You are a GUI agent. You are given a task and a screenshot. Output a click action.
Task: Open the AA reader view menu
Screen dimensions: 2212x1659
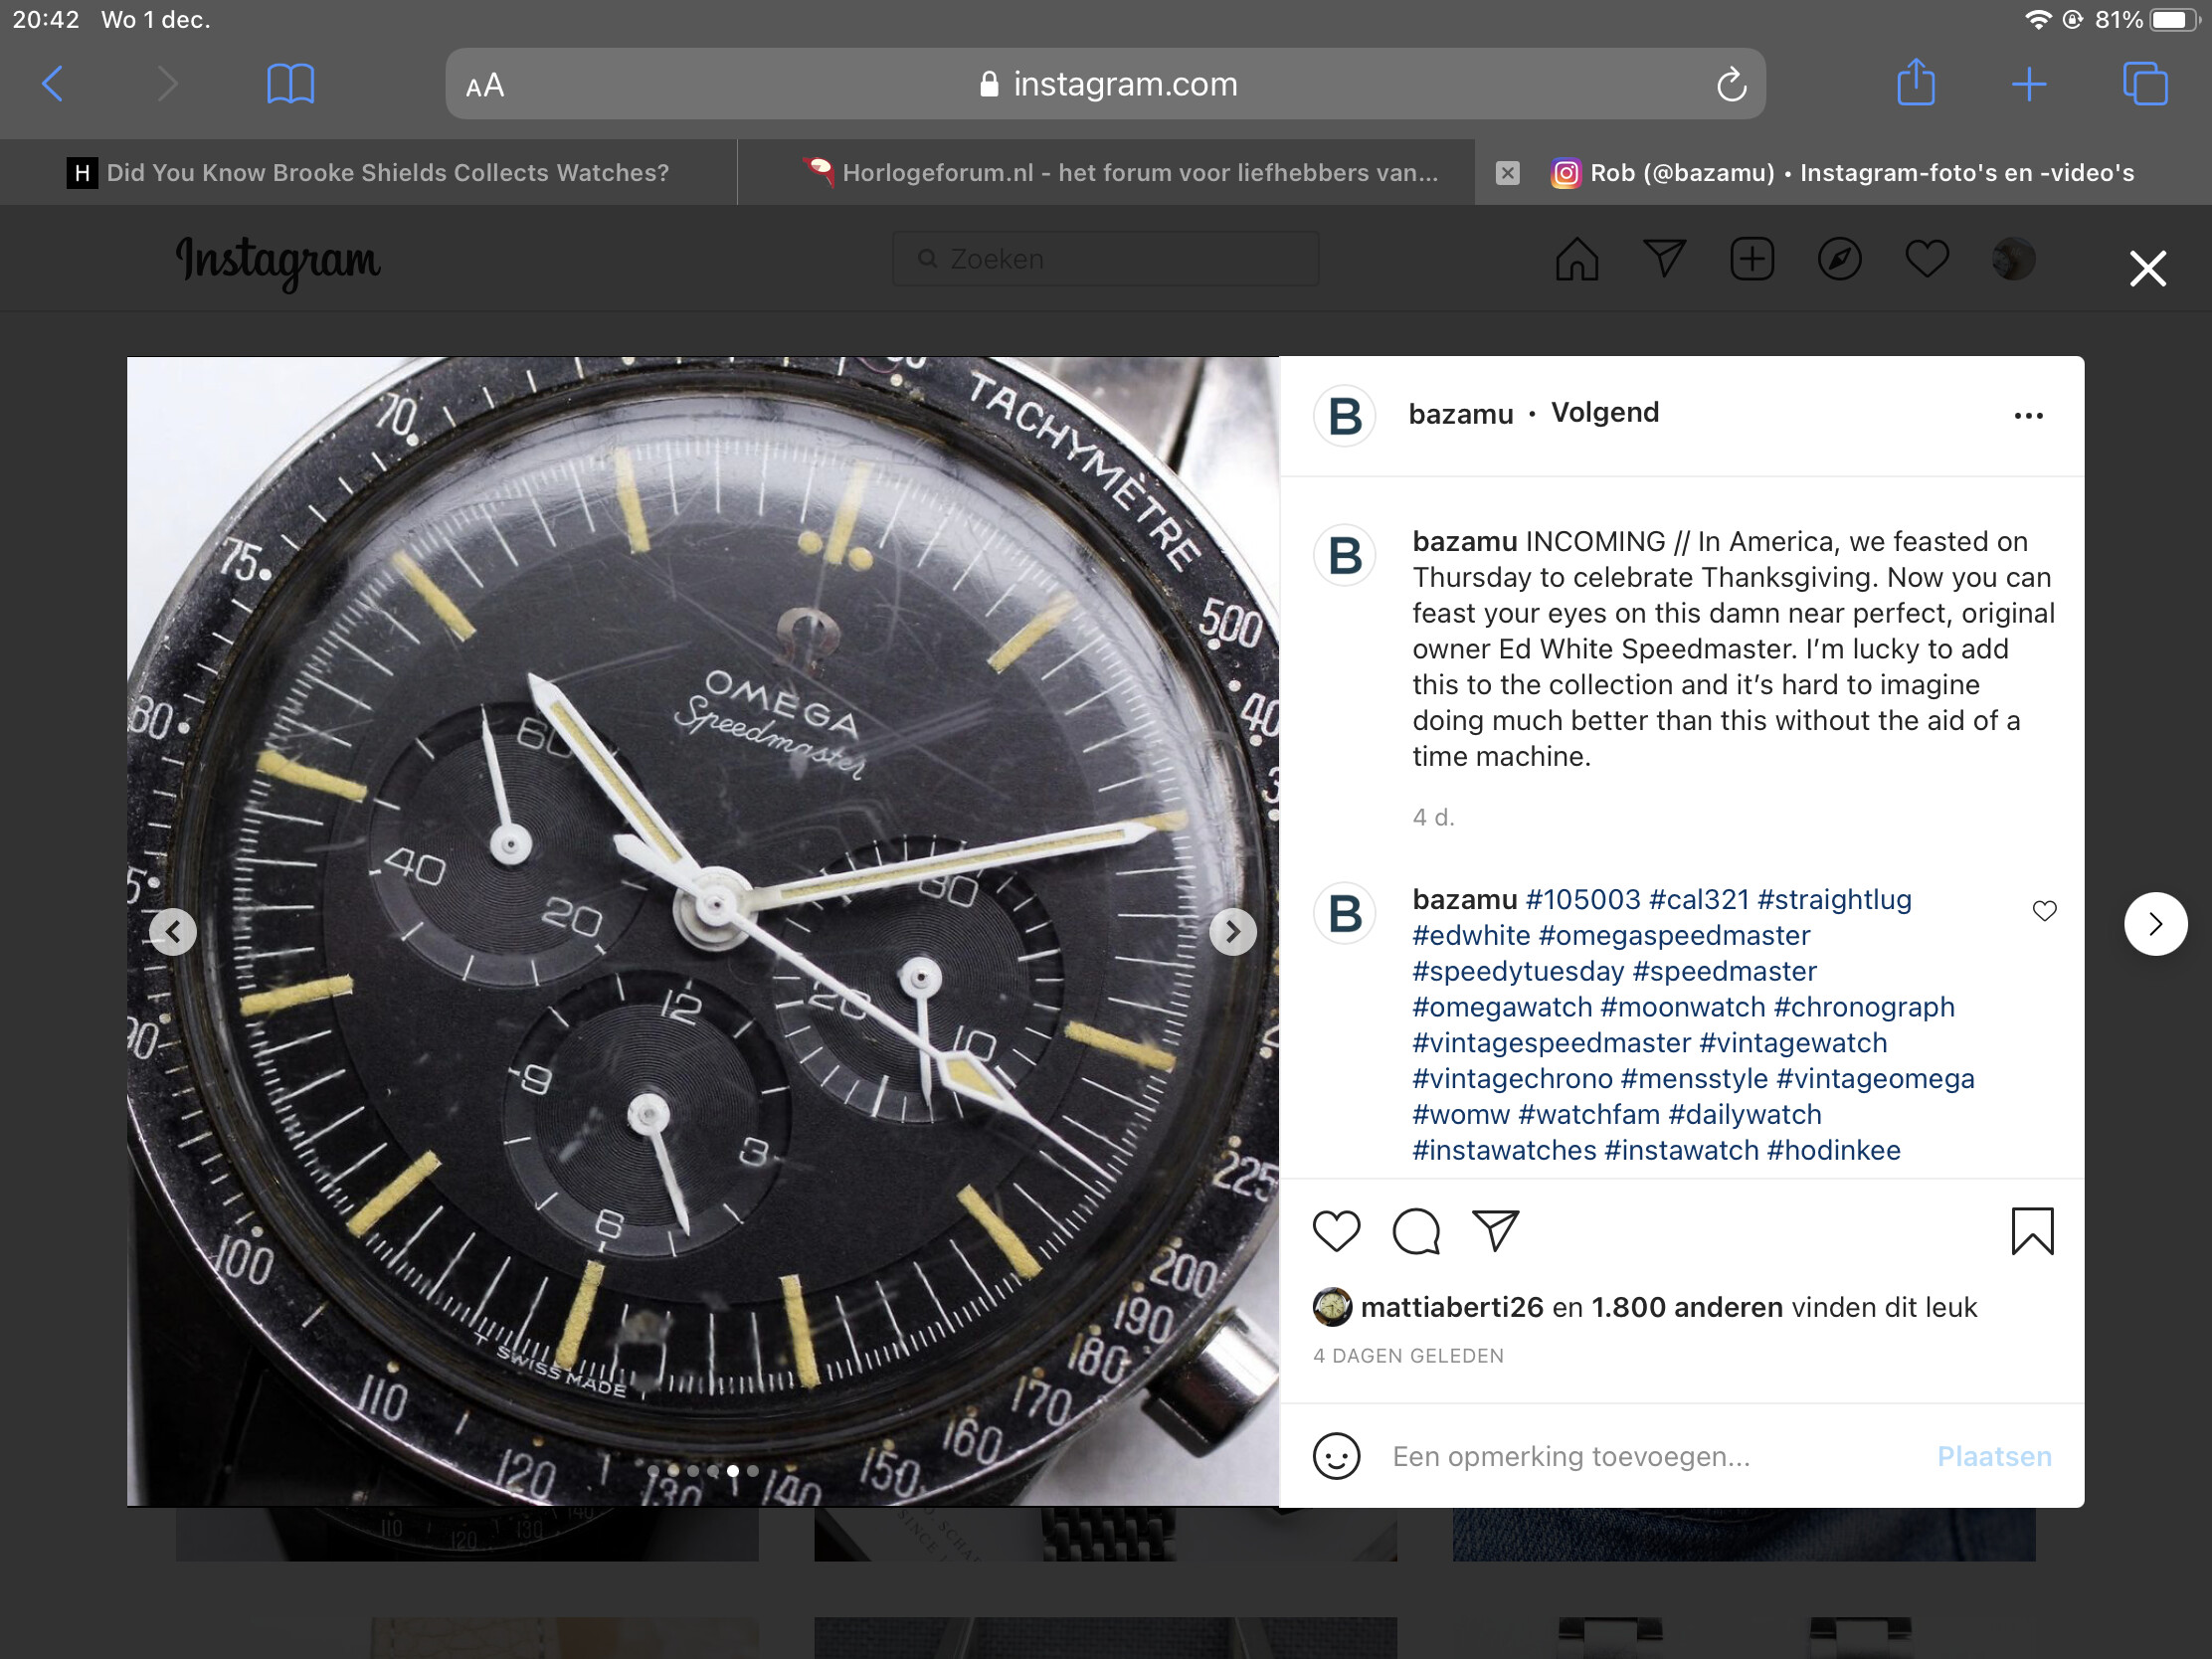[x=485, y=85]
